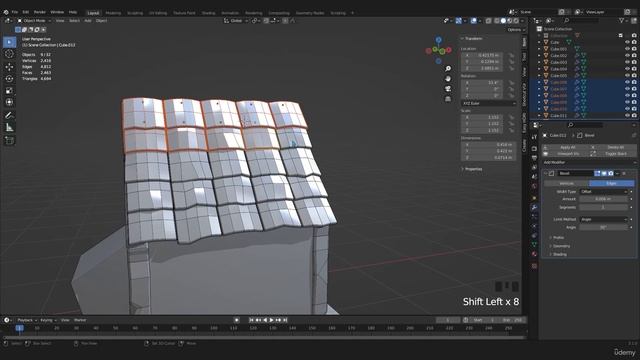The height and width of the screenshot is (360, 640).
Task: Click the viewport zoom magnifier icon
Action: (x=448, y=69)
